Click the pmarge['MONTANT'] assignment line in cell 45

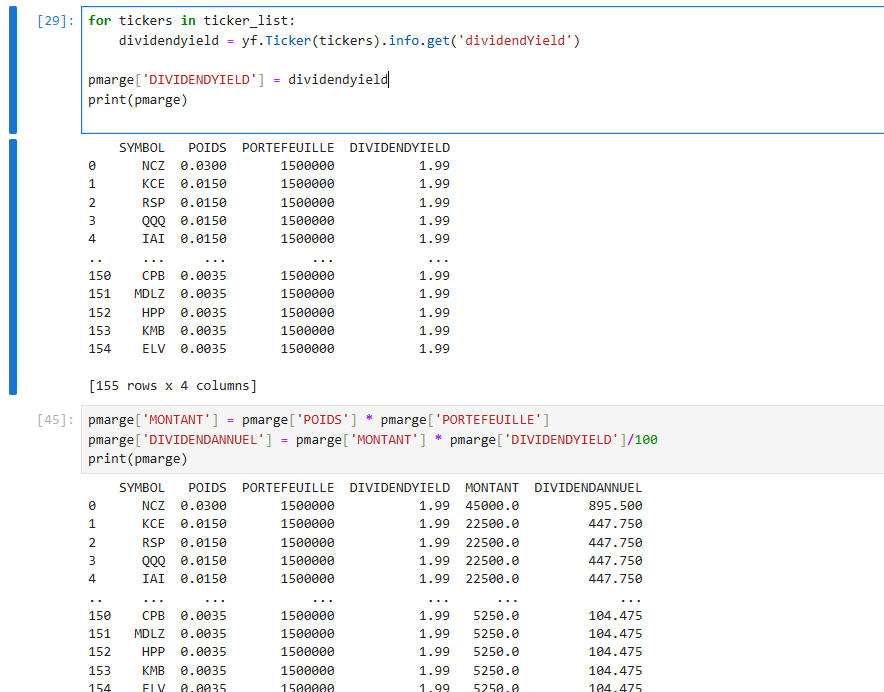[x=319, y=420]
